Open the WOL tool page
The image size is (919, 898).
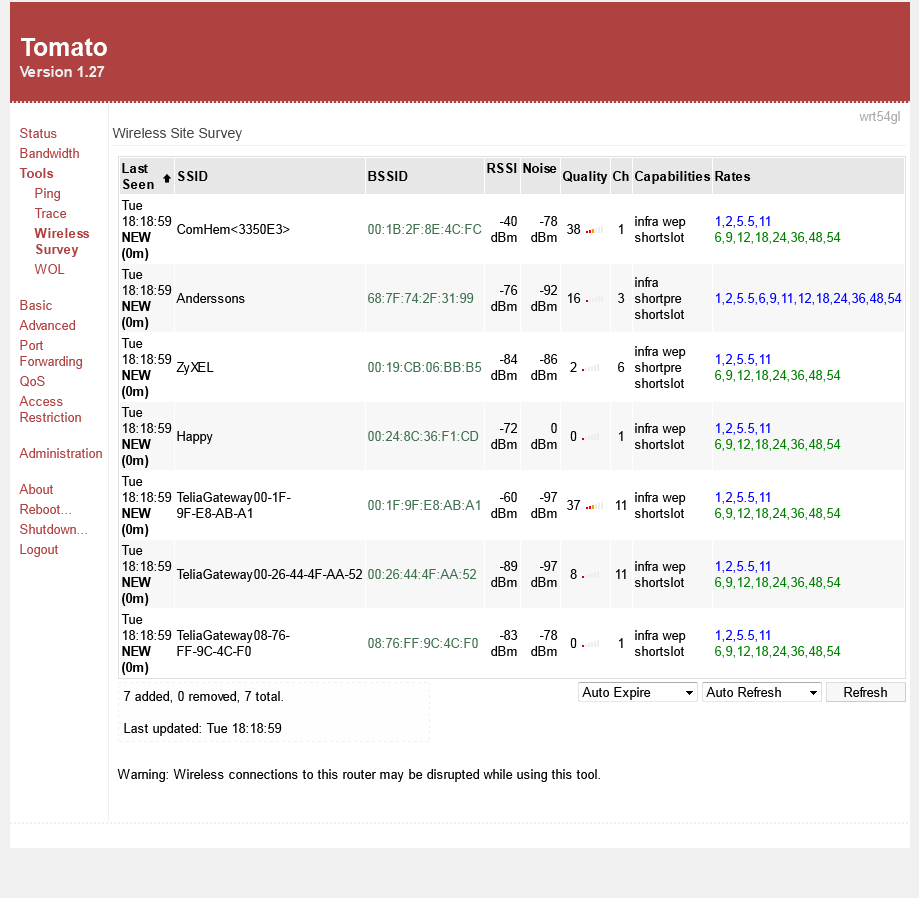tap(49, 269)
